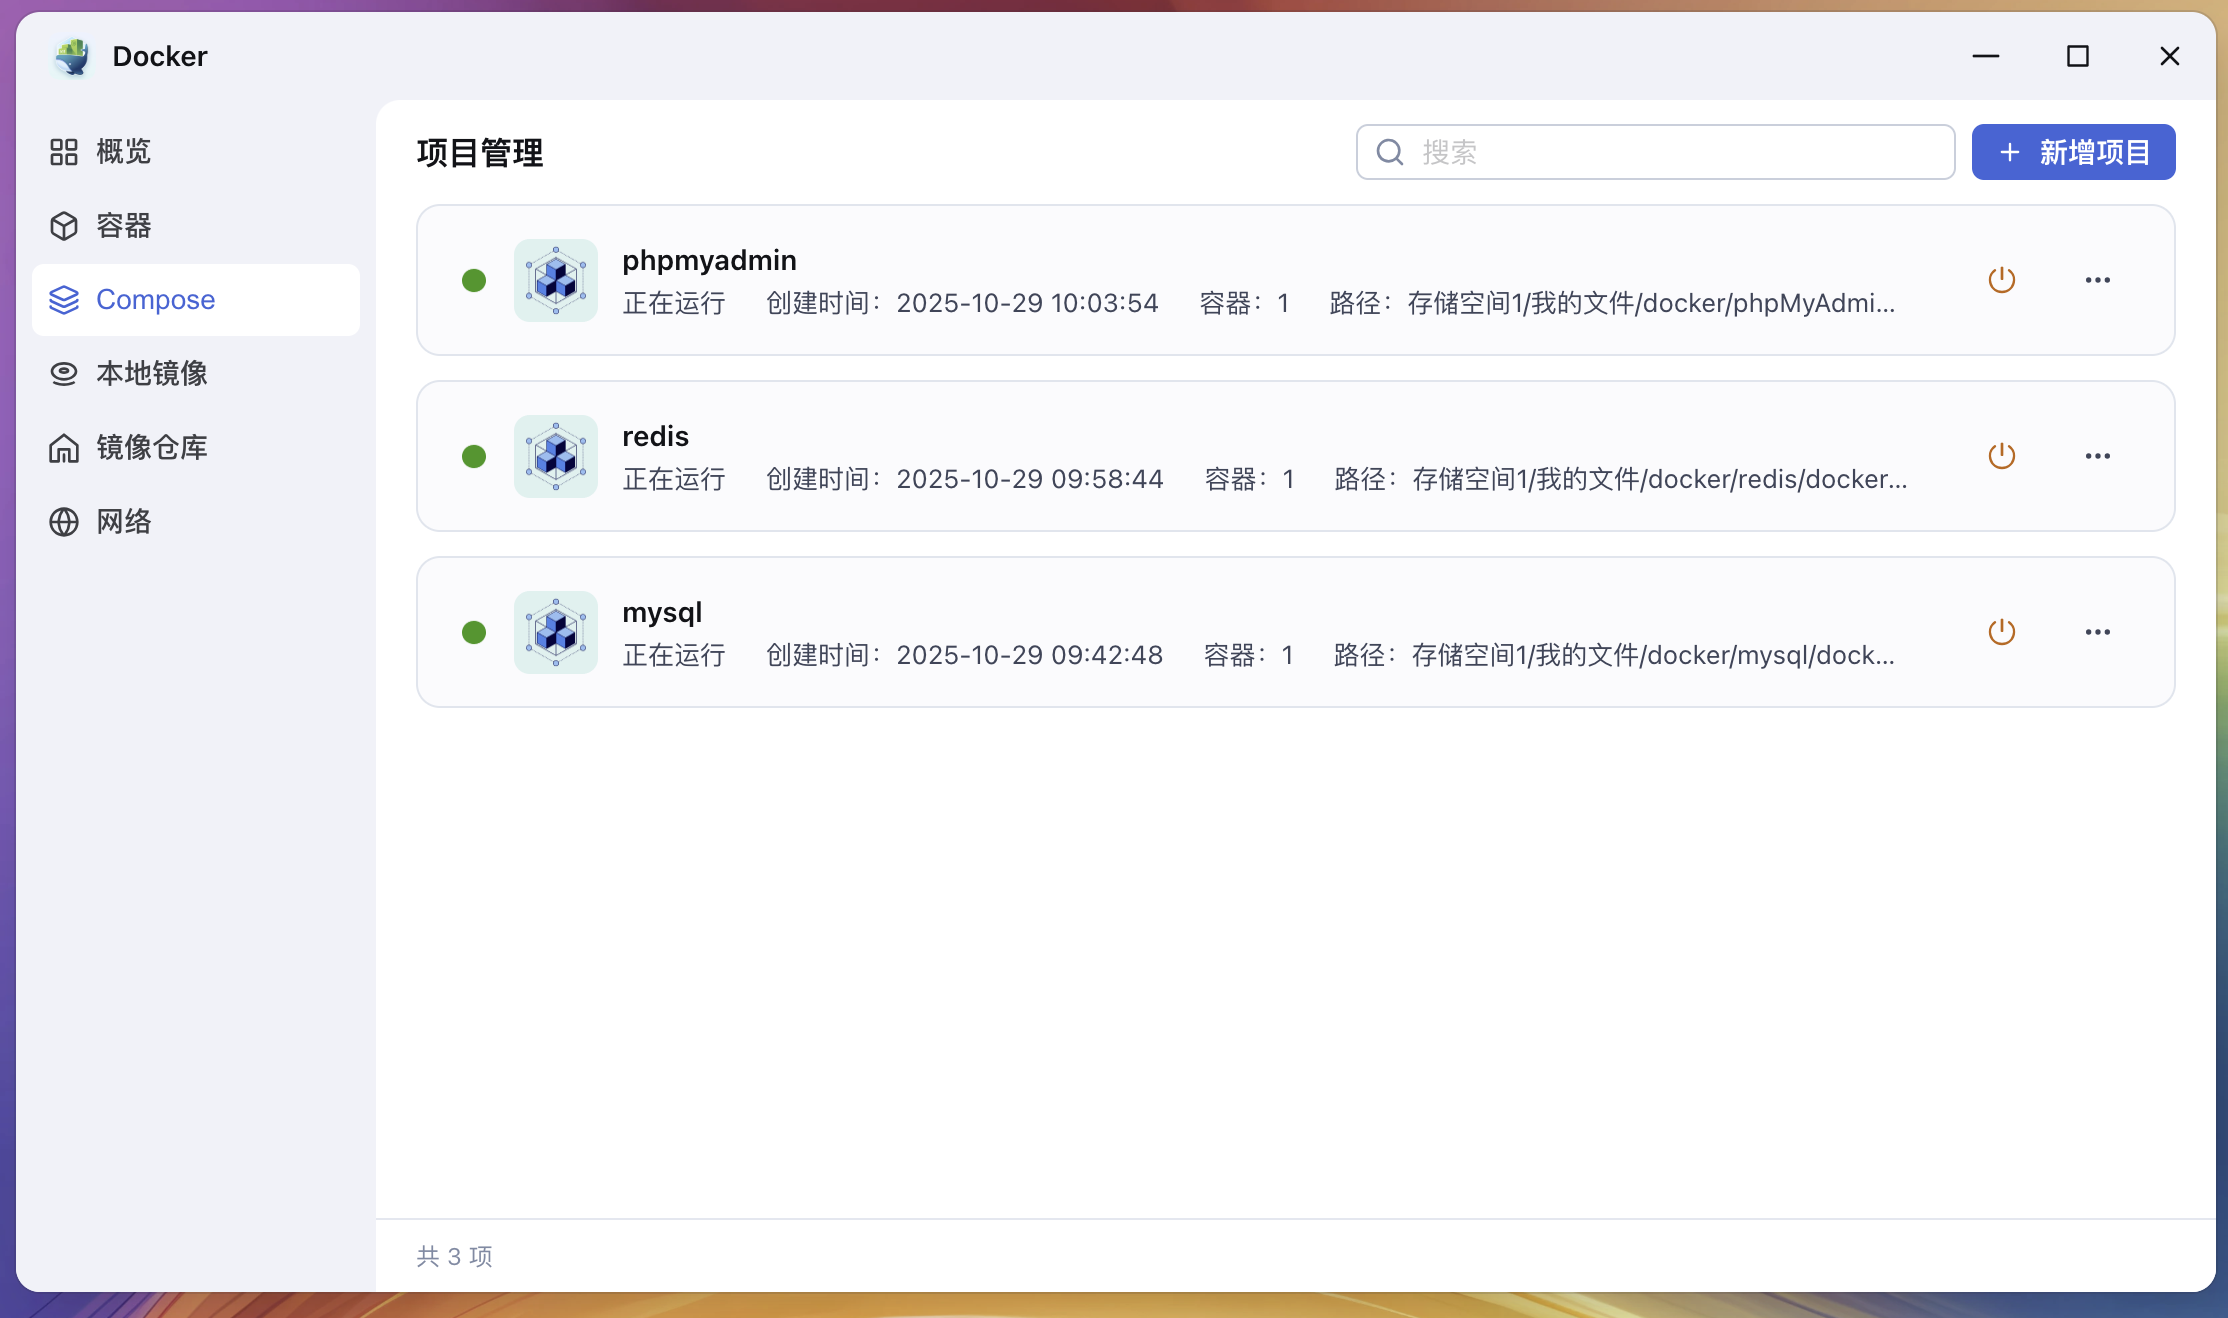Viewport: 2228px width, 1318px height.
Task: Click the green status dot for mysql
Action: (x=474, y=632)
